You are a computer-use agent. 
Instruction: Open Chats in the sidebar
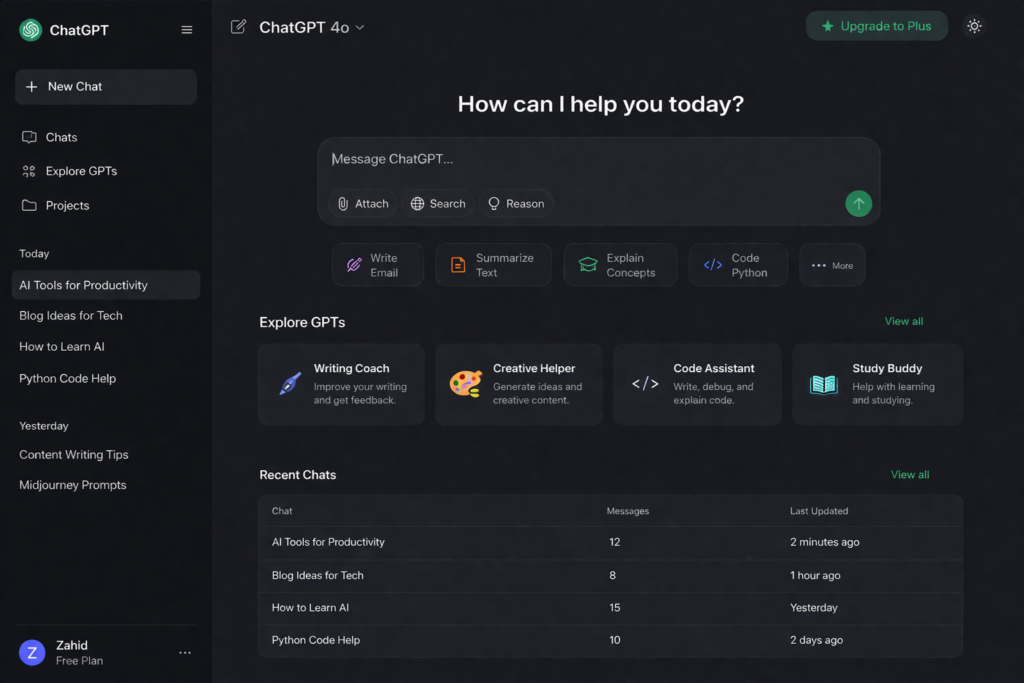[60, 137]
